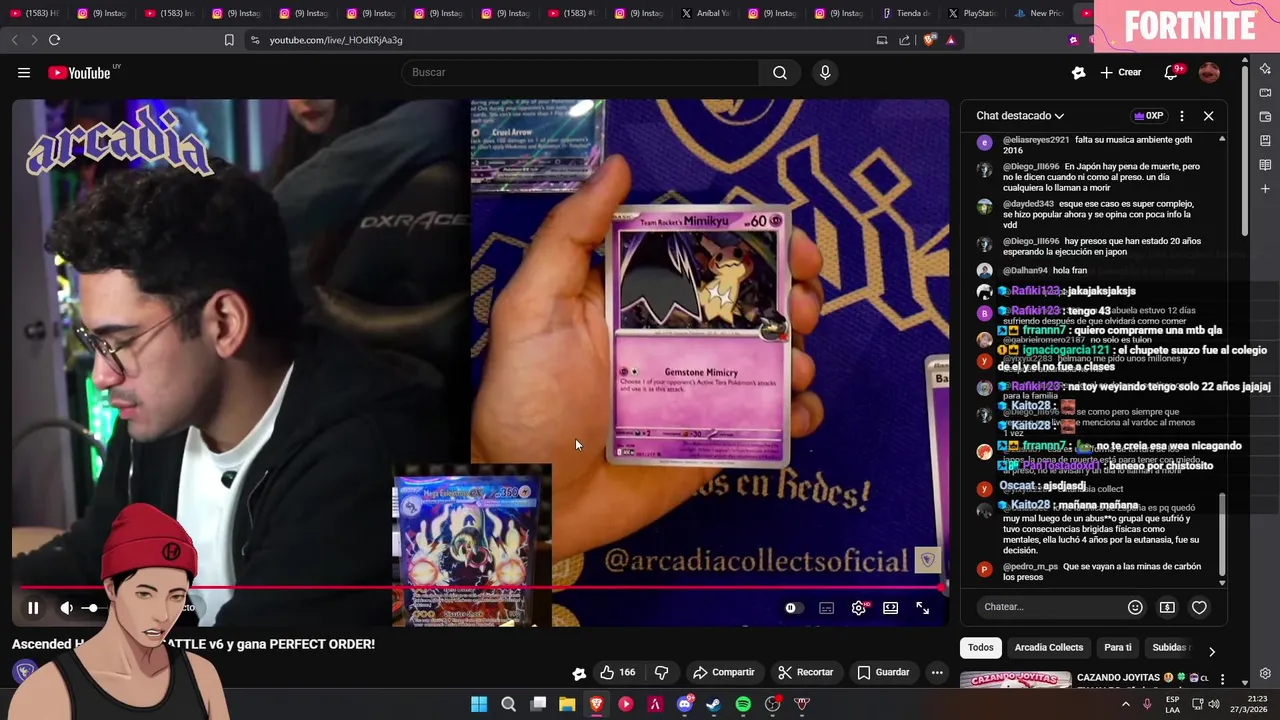Select the Todos filter chip
Image resolution: width=1280 pixels, height=720 pixels.
981,647
